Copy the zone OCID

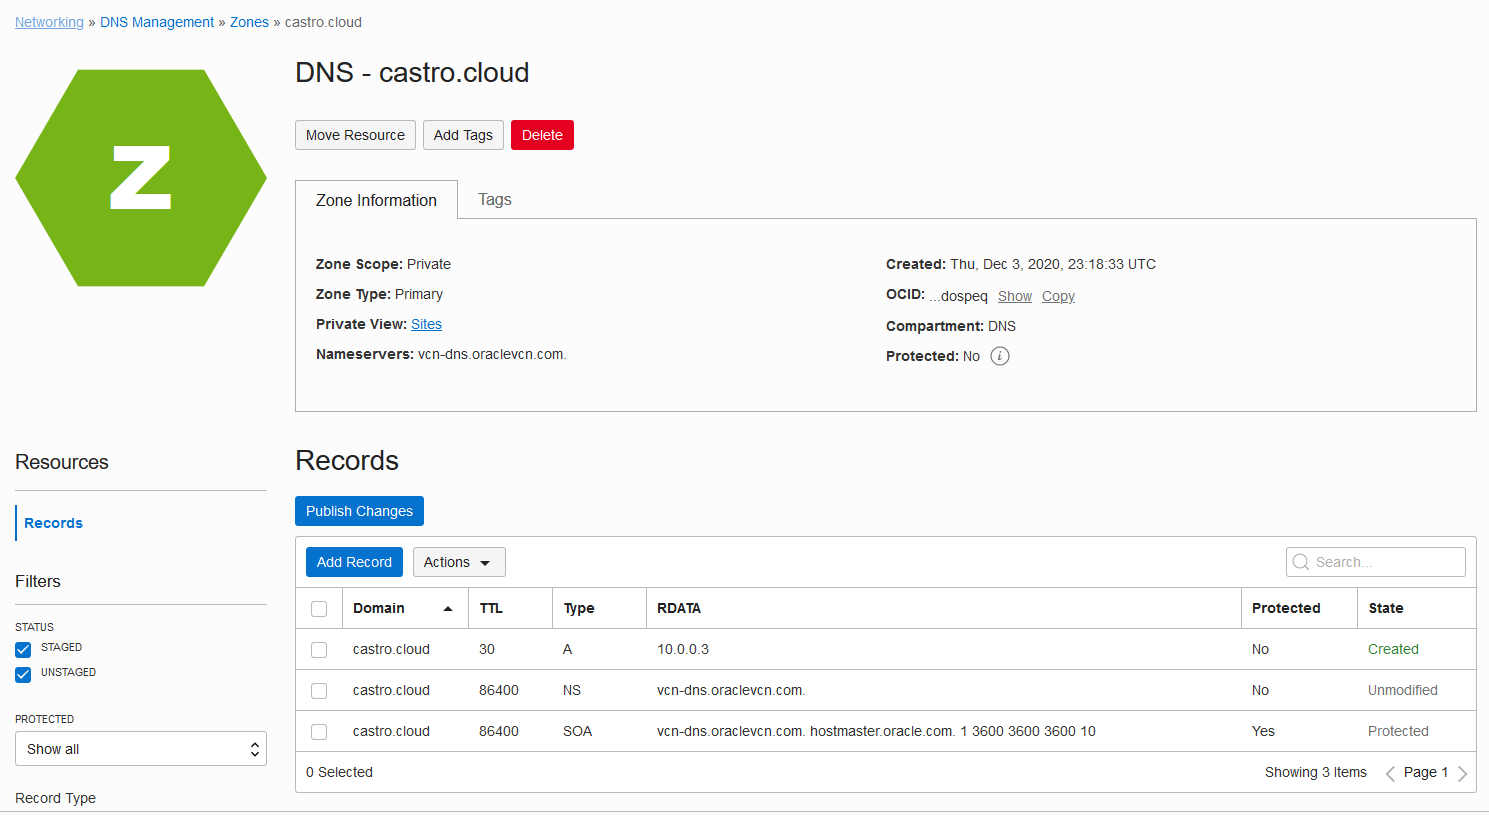(1058, 296)
